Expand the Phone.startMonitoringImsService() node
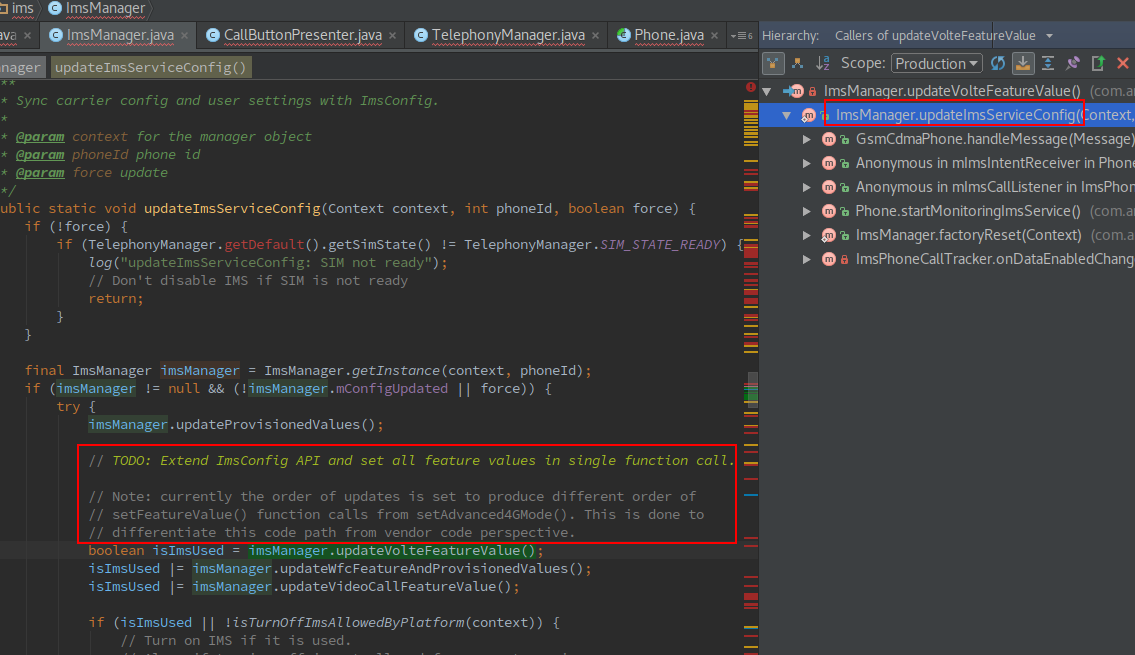This screenshot has width=1135, height=655. pyautogui.click(x=806, y=211)
